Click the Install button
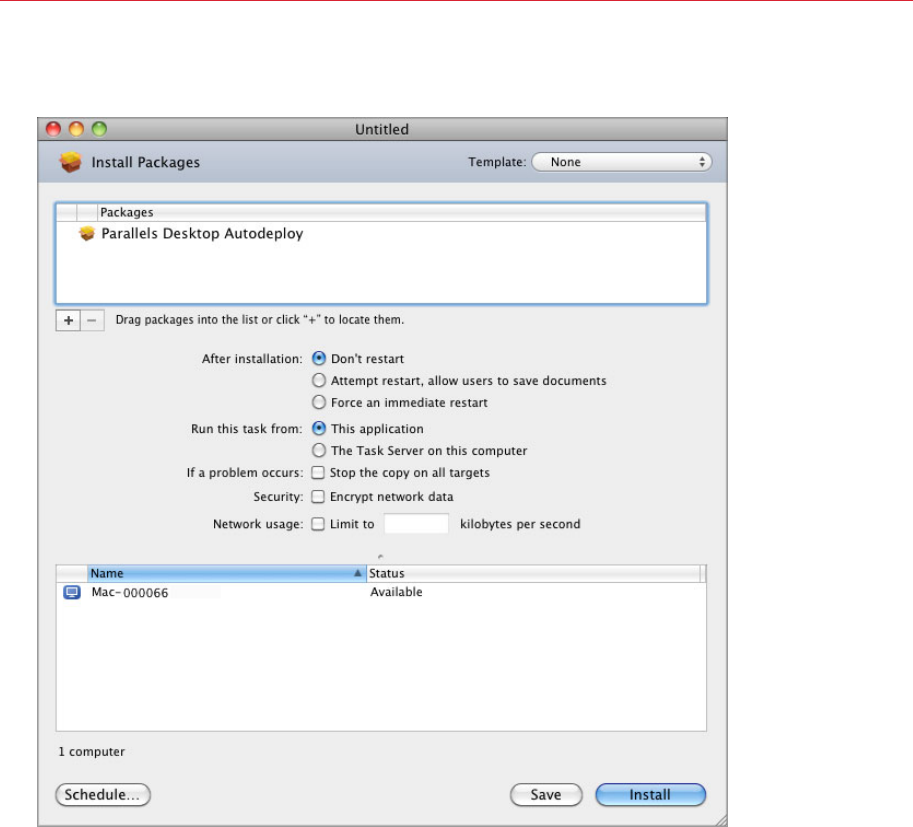Viewport: 913px width, 827px height. click(x=650, y=795)
